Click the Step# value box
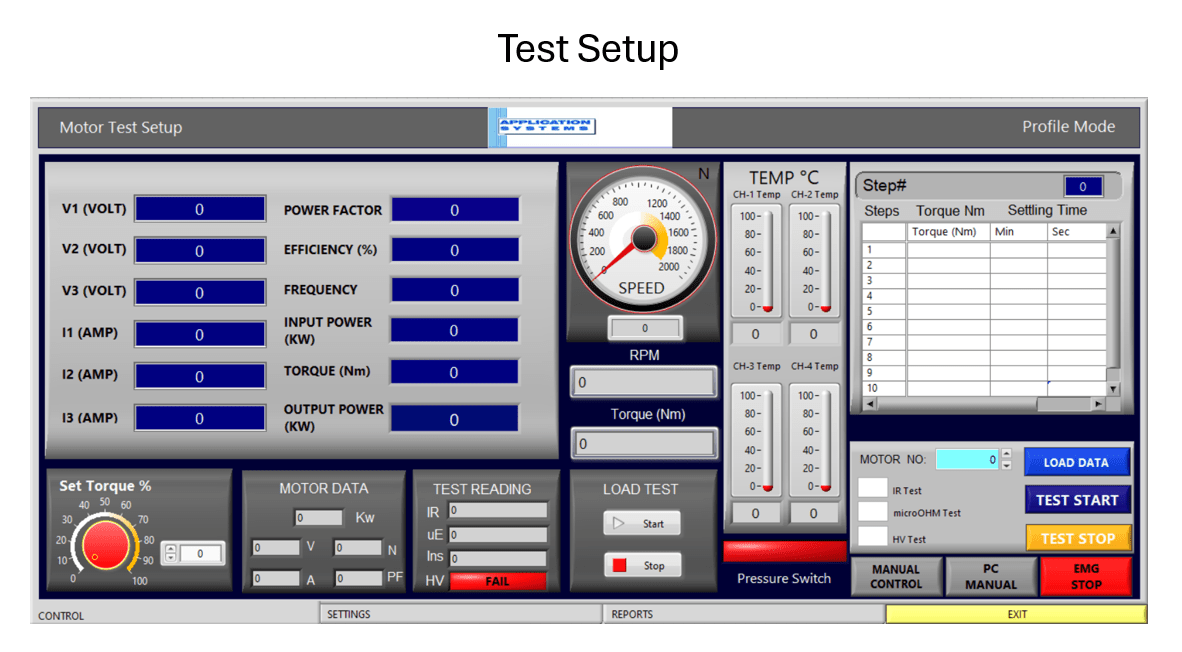This screenshot has height=652, width=1182. click(1083, 186)
